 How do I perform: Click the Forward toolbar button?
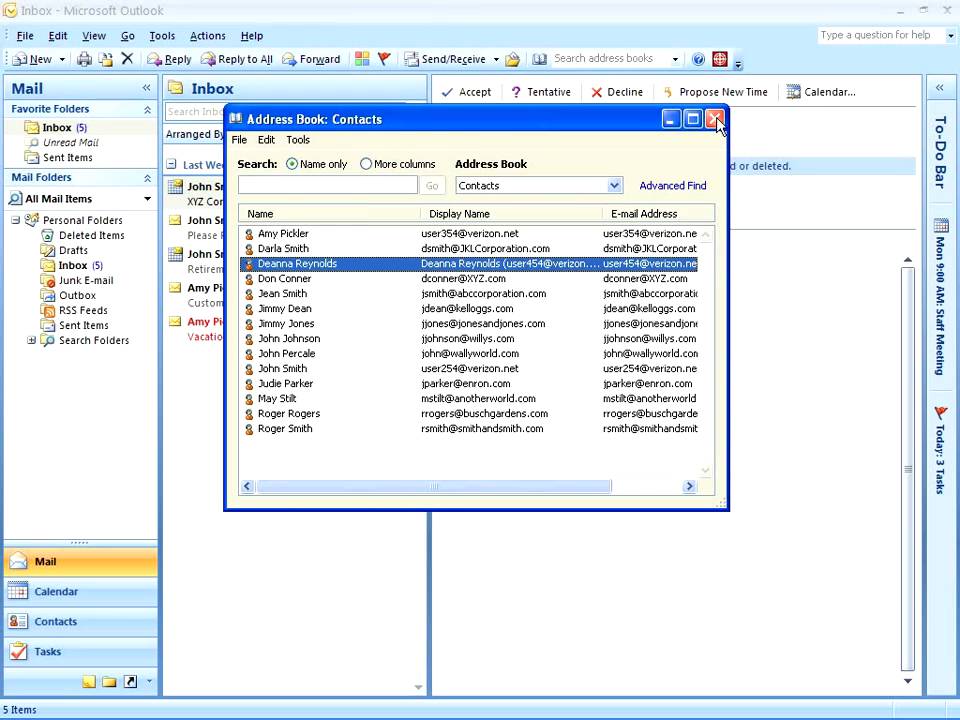tap(311, 59)
